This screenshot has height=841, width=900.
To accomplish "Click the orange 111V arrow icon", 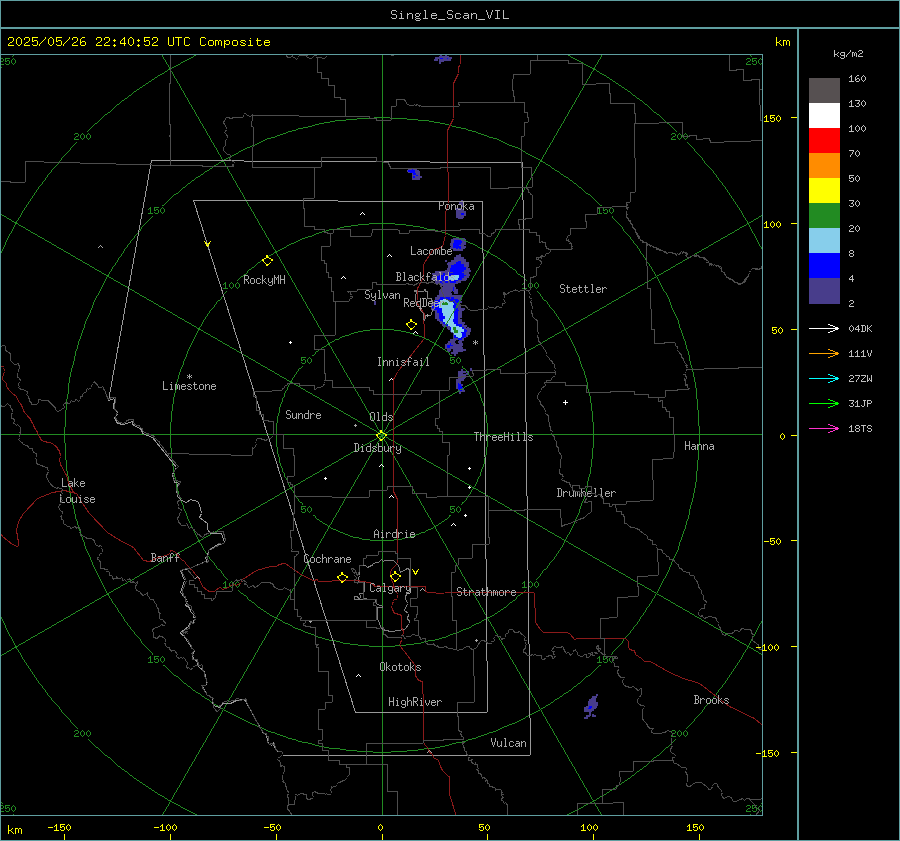I will pyautogui.click(x=824, y=354).
